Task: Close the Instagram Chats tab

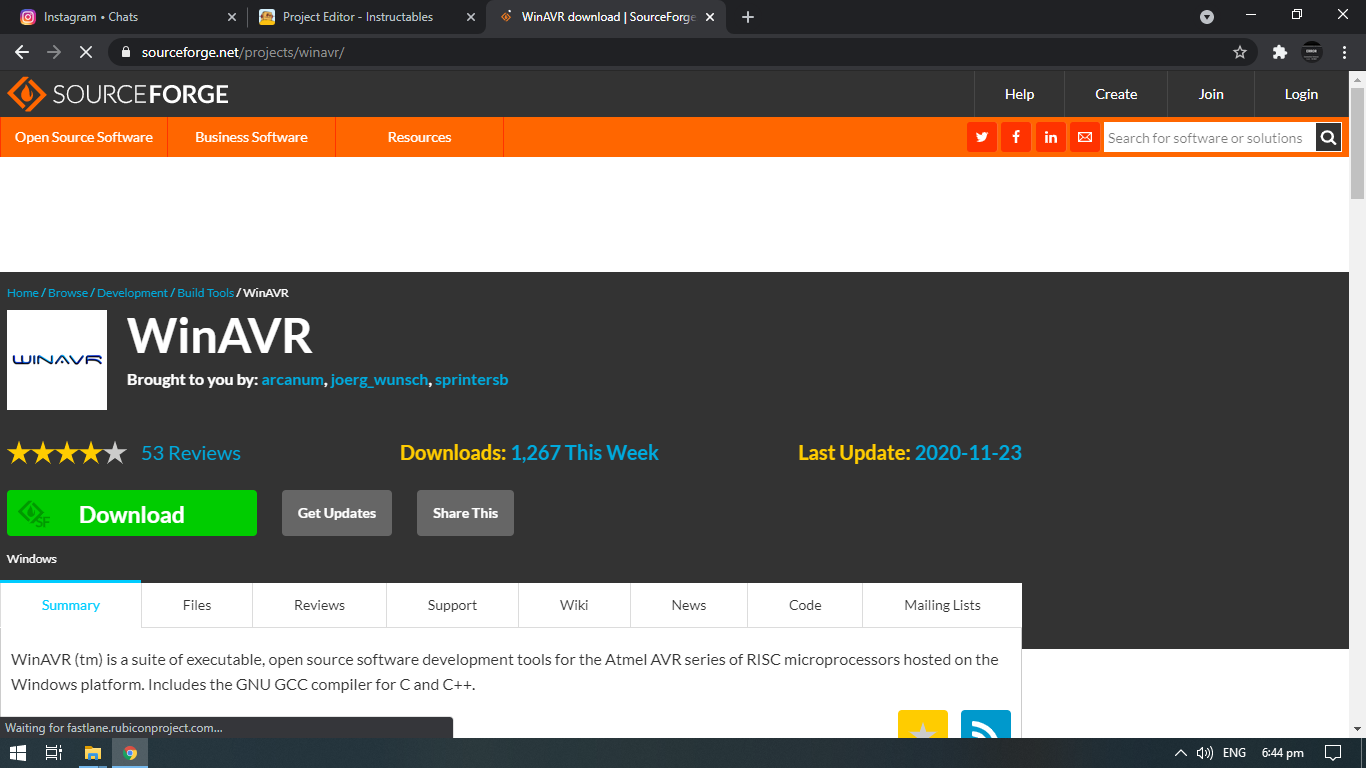Action: point(232,17)
